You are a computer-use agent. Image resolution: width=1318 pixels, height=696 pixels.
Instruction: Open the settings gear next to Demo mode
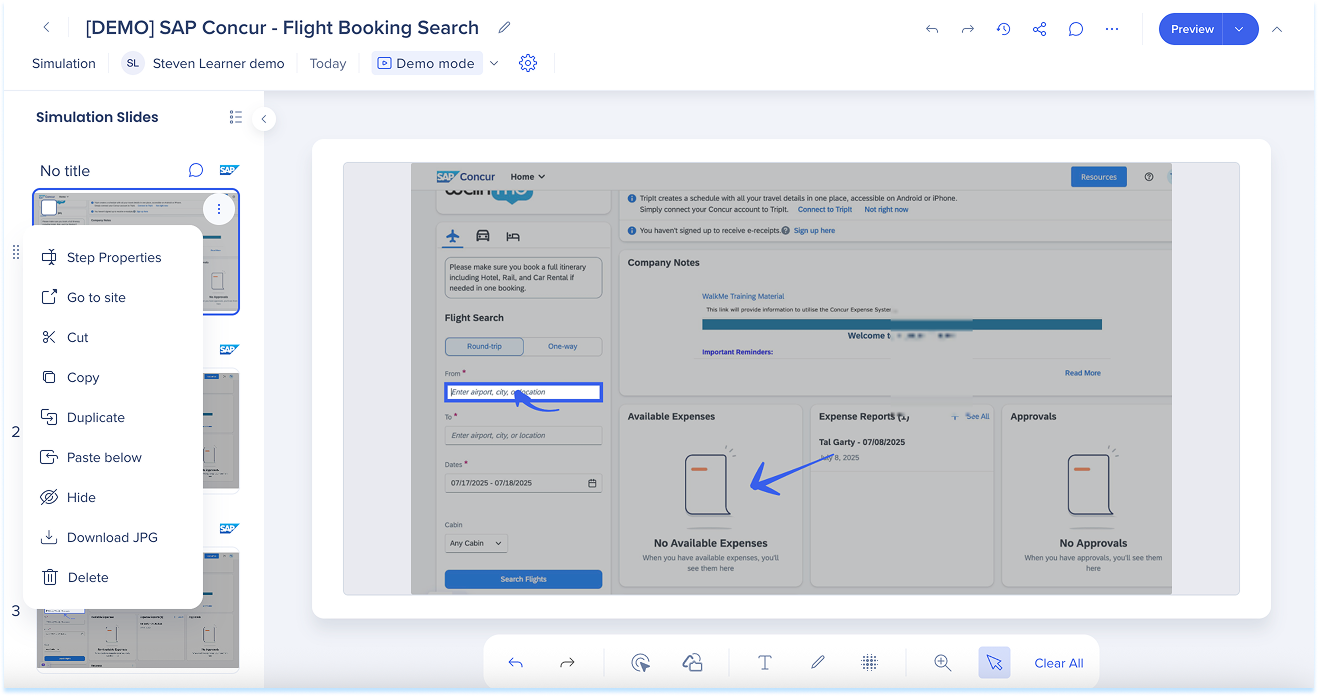[x=528, y=63]
